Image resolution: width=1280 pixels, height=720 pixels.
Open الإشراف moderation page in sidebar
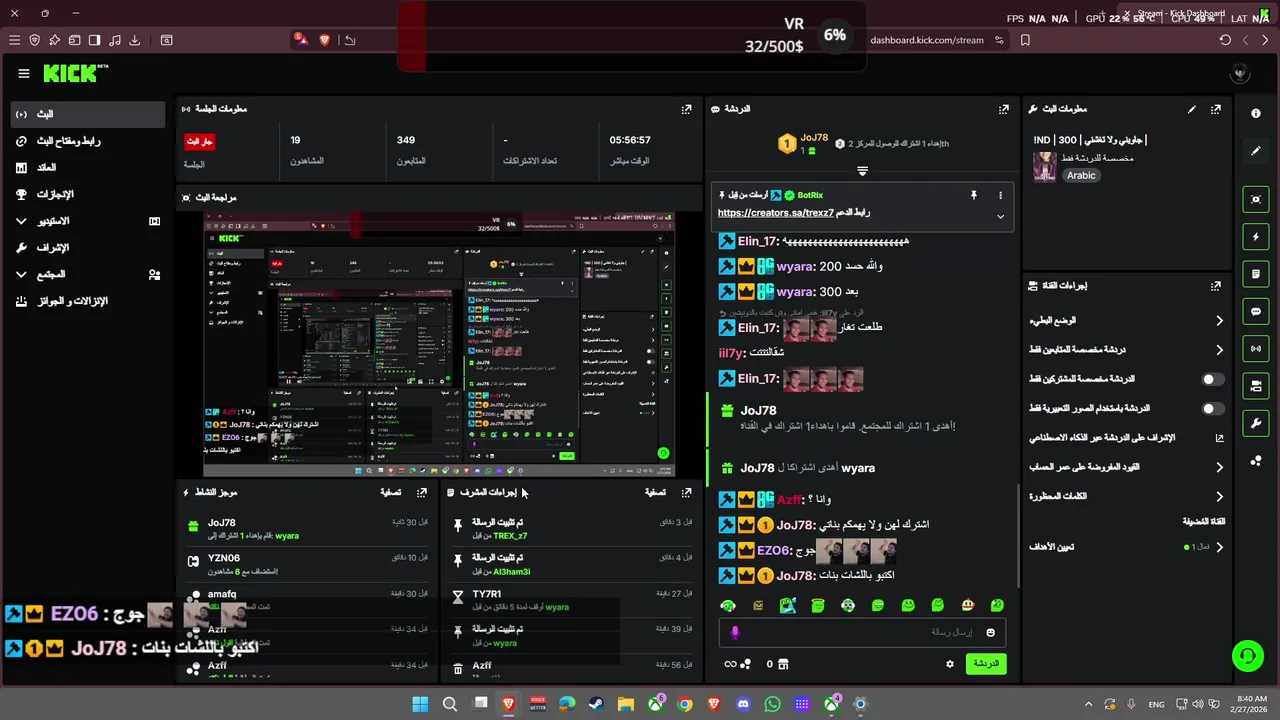(88, 247)
